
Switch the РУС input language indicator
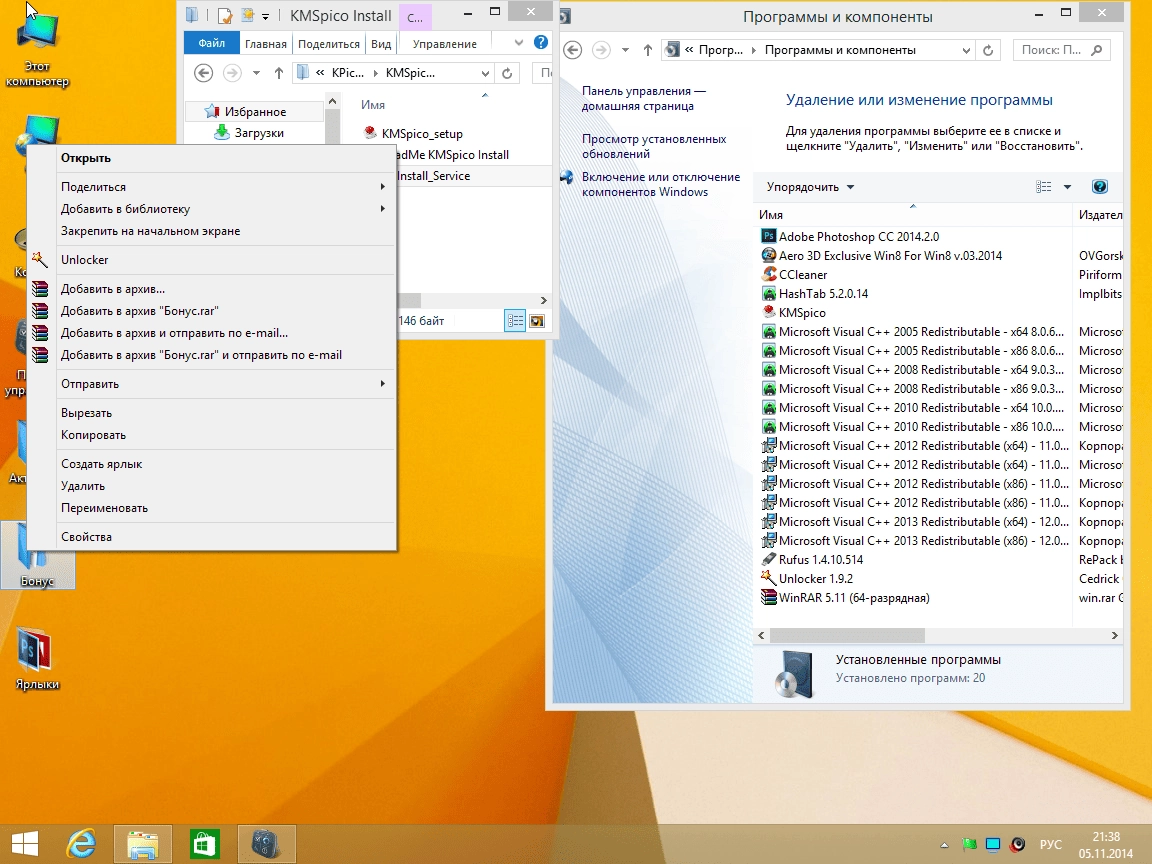pyautogui.click(x=1051, y=845)
